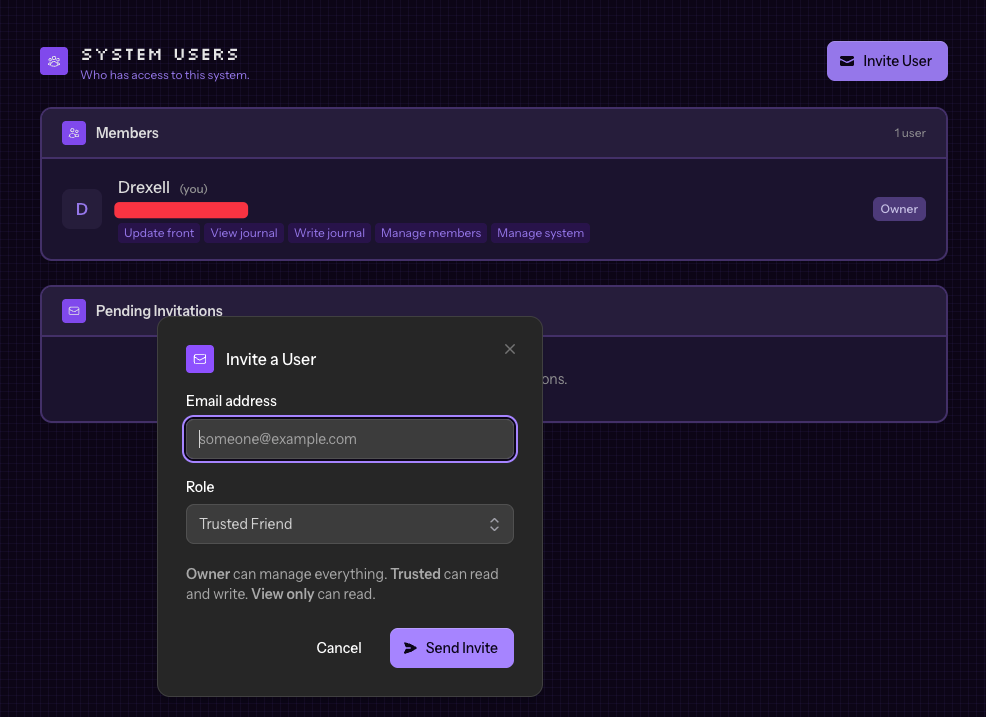Click the envelope icon in Invite a User dialog

coord(200,359)
